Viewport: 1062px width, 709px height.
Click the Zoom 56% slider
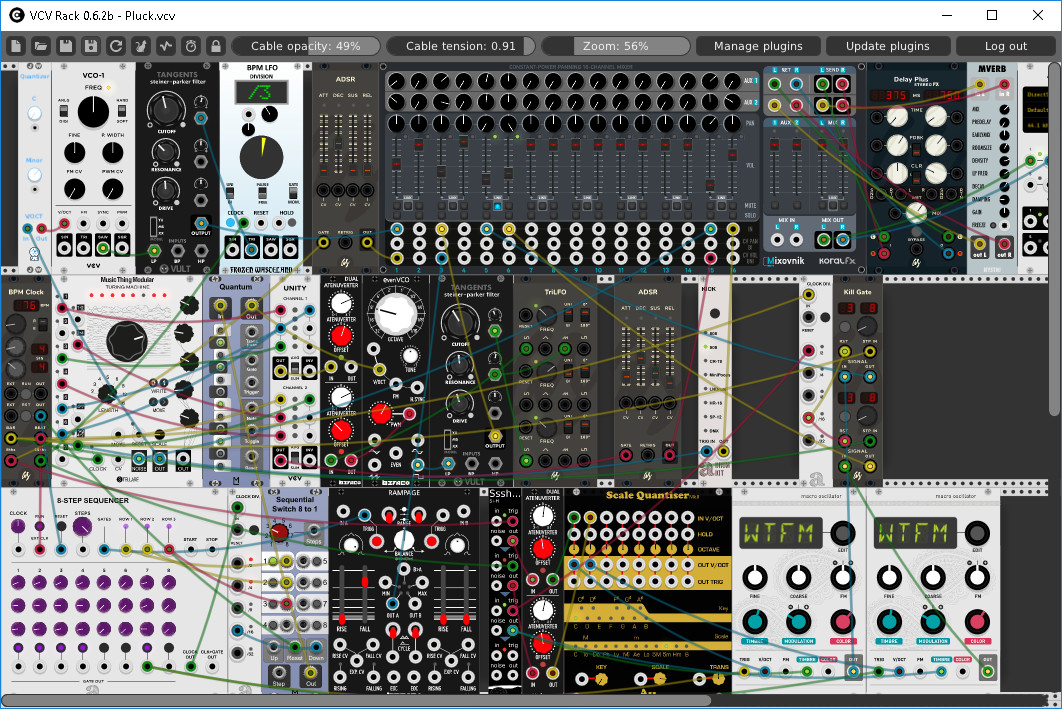616,46
